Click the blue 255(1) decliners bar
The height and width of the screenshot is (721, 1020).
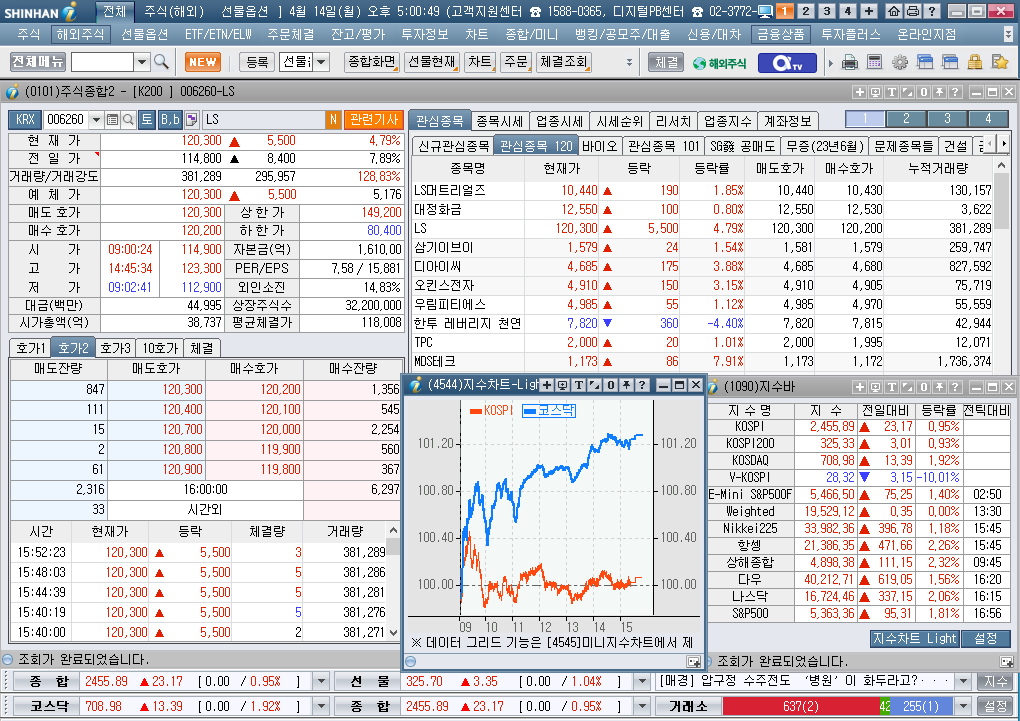pos(921,706)
